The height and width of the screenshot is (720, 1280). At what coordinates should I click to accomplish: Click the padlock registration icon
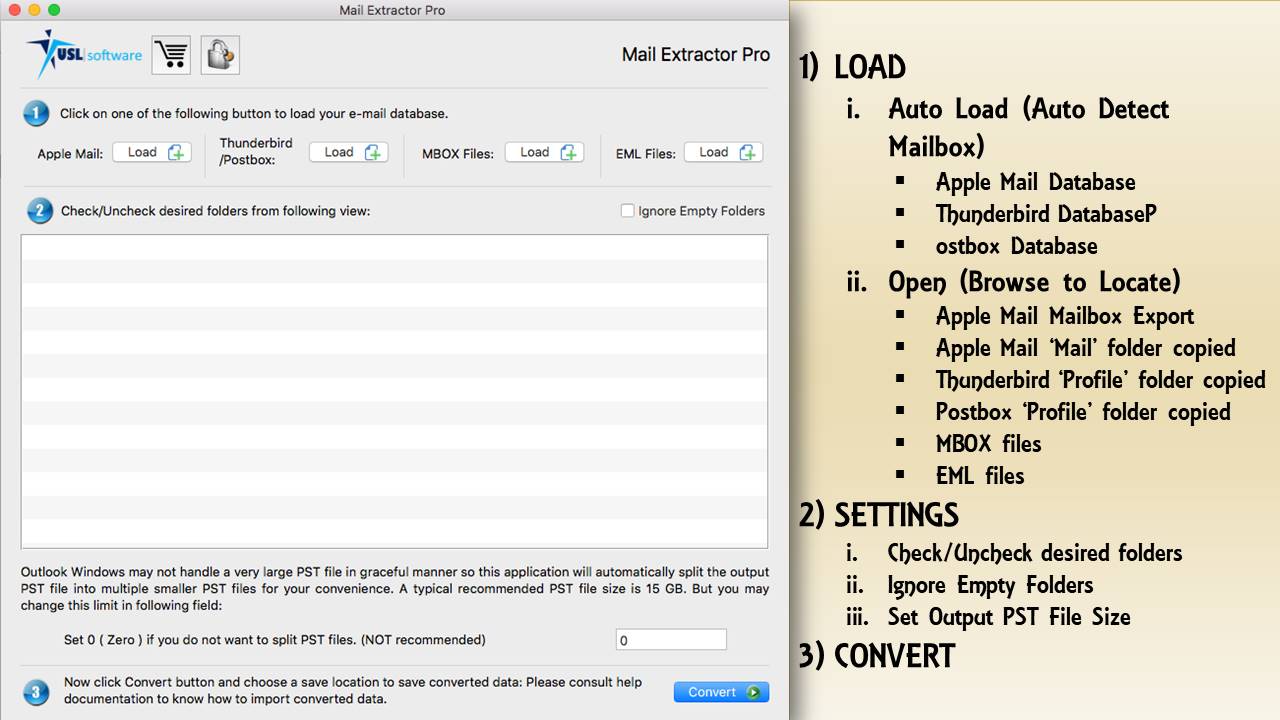click(220, 55)
